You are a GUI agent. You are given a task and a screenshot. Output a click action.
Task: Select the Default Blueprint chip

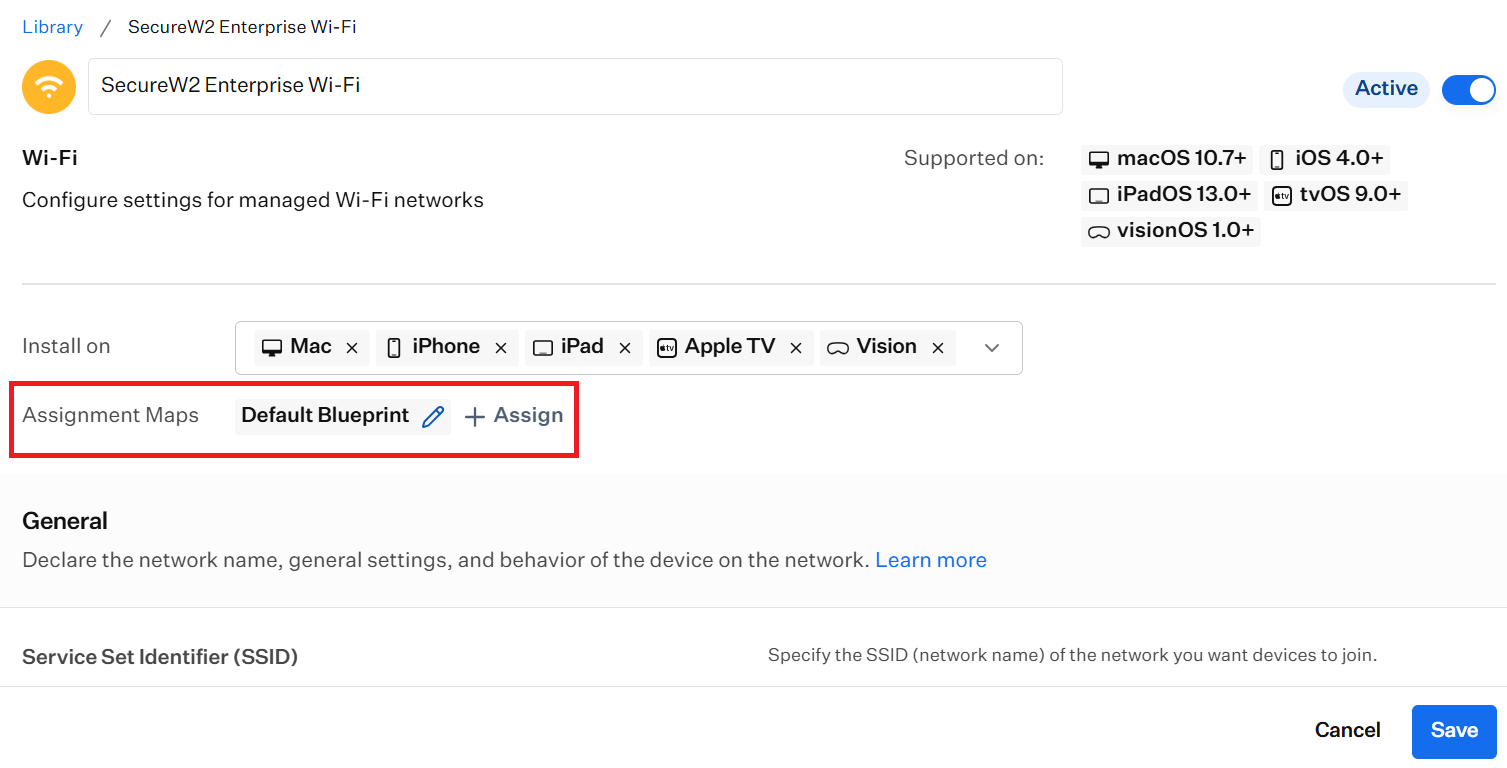[x=325, y=416]
